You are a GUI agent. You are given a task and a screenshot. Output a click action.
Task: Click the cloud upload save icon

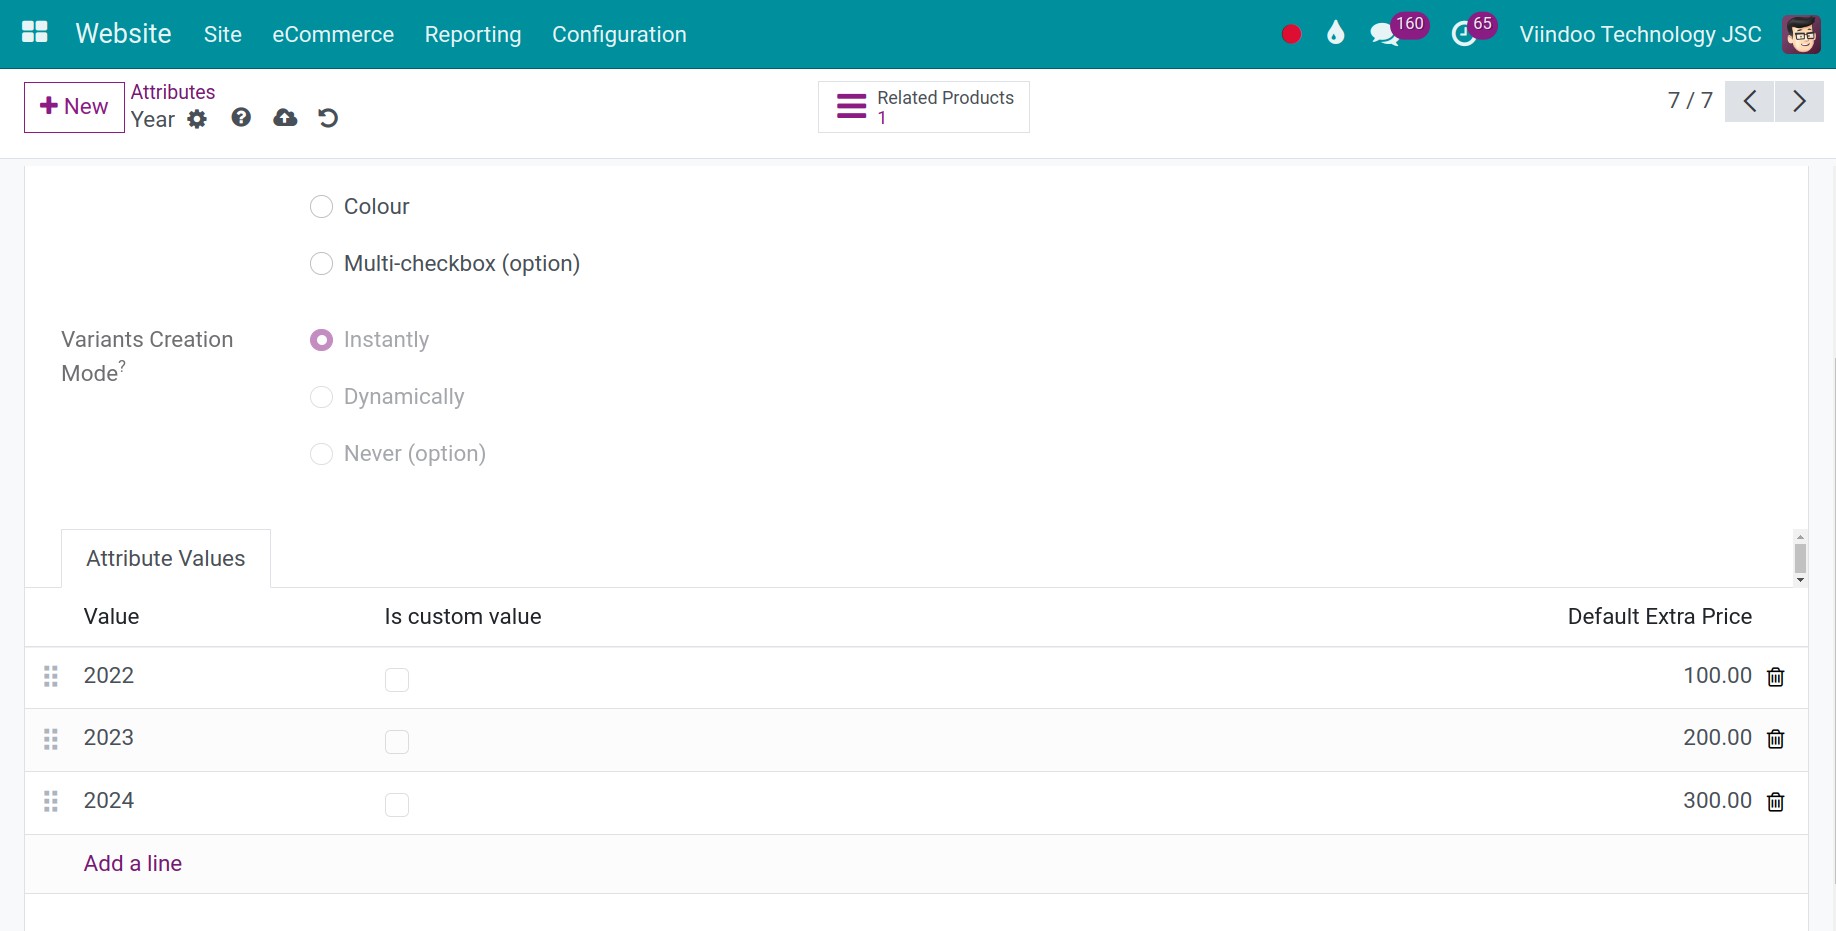tap(285, 118)
